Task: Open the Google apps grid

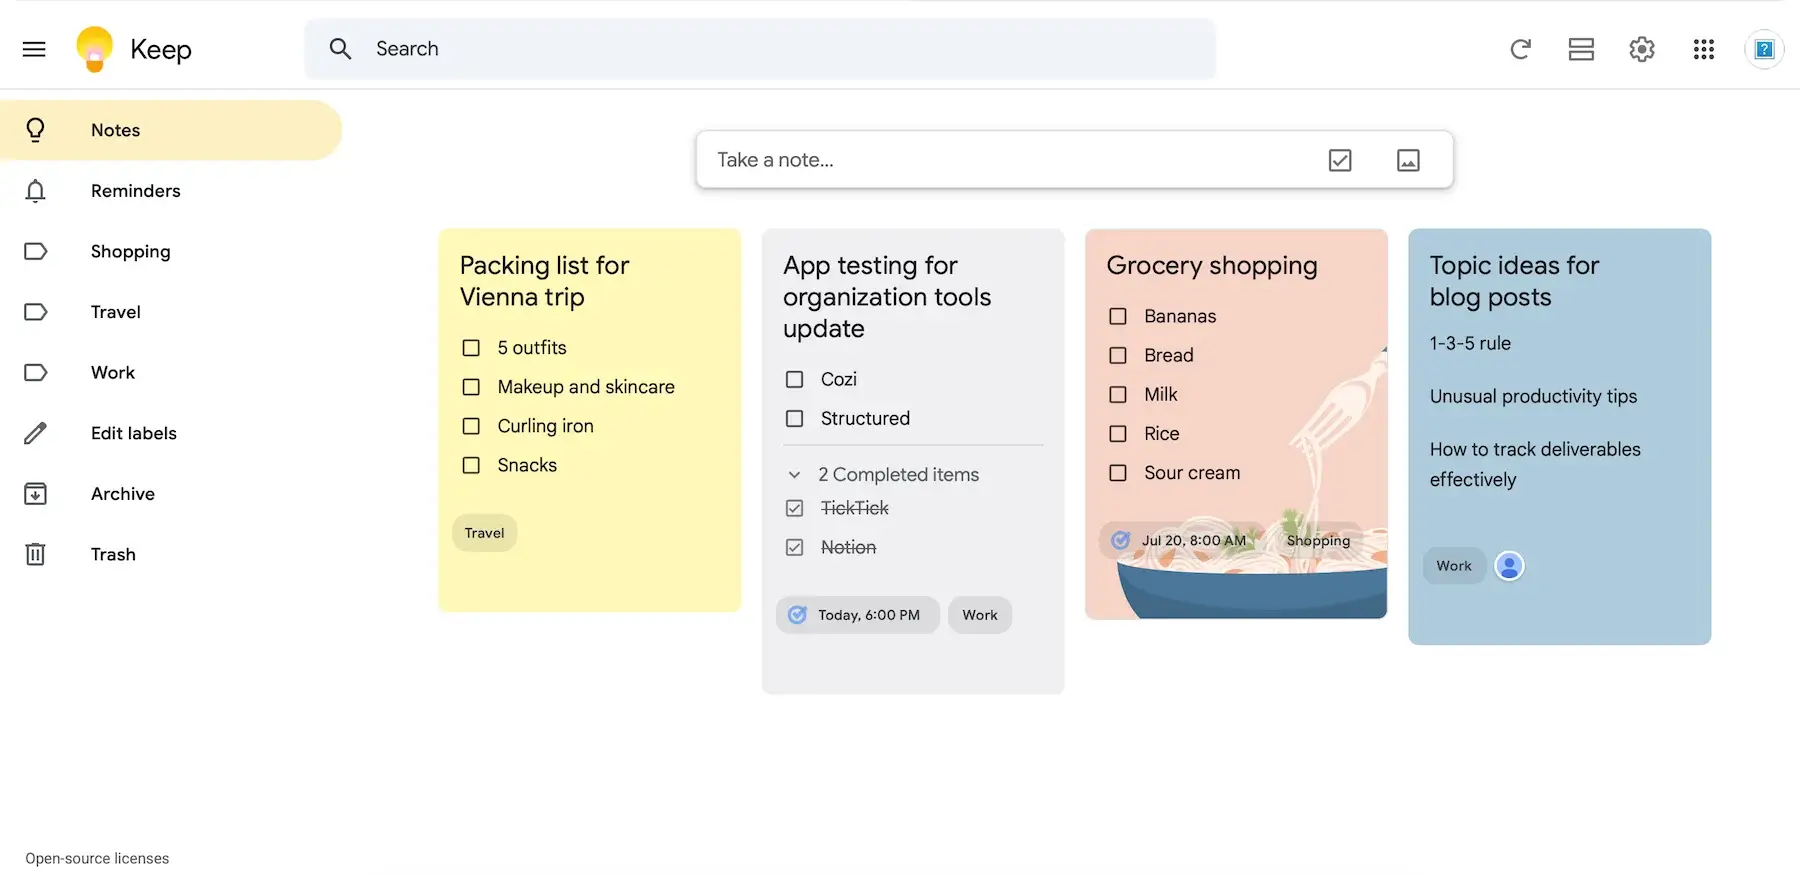Action: coord(1704,49)
